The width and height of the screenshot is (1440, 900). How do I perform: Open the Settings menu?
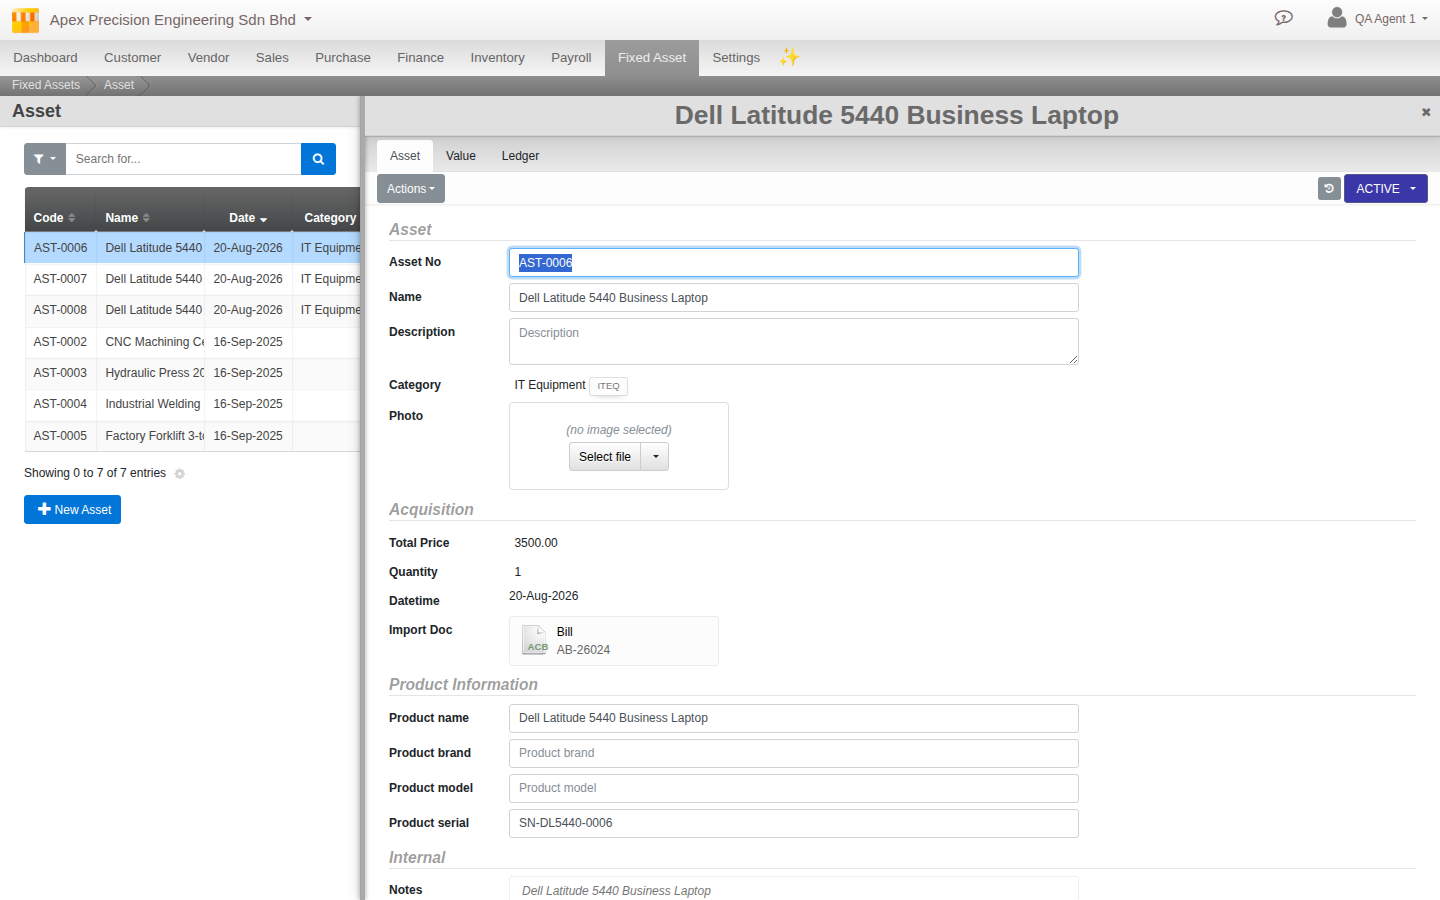(x=736, y=58)
